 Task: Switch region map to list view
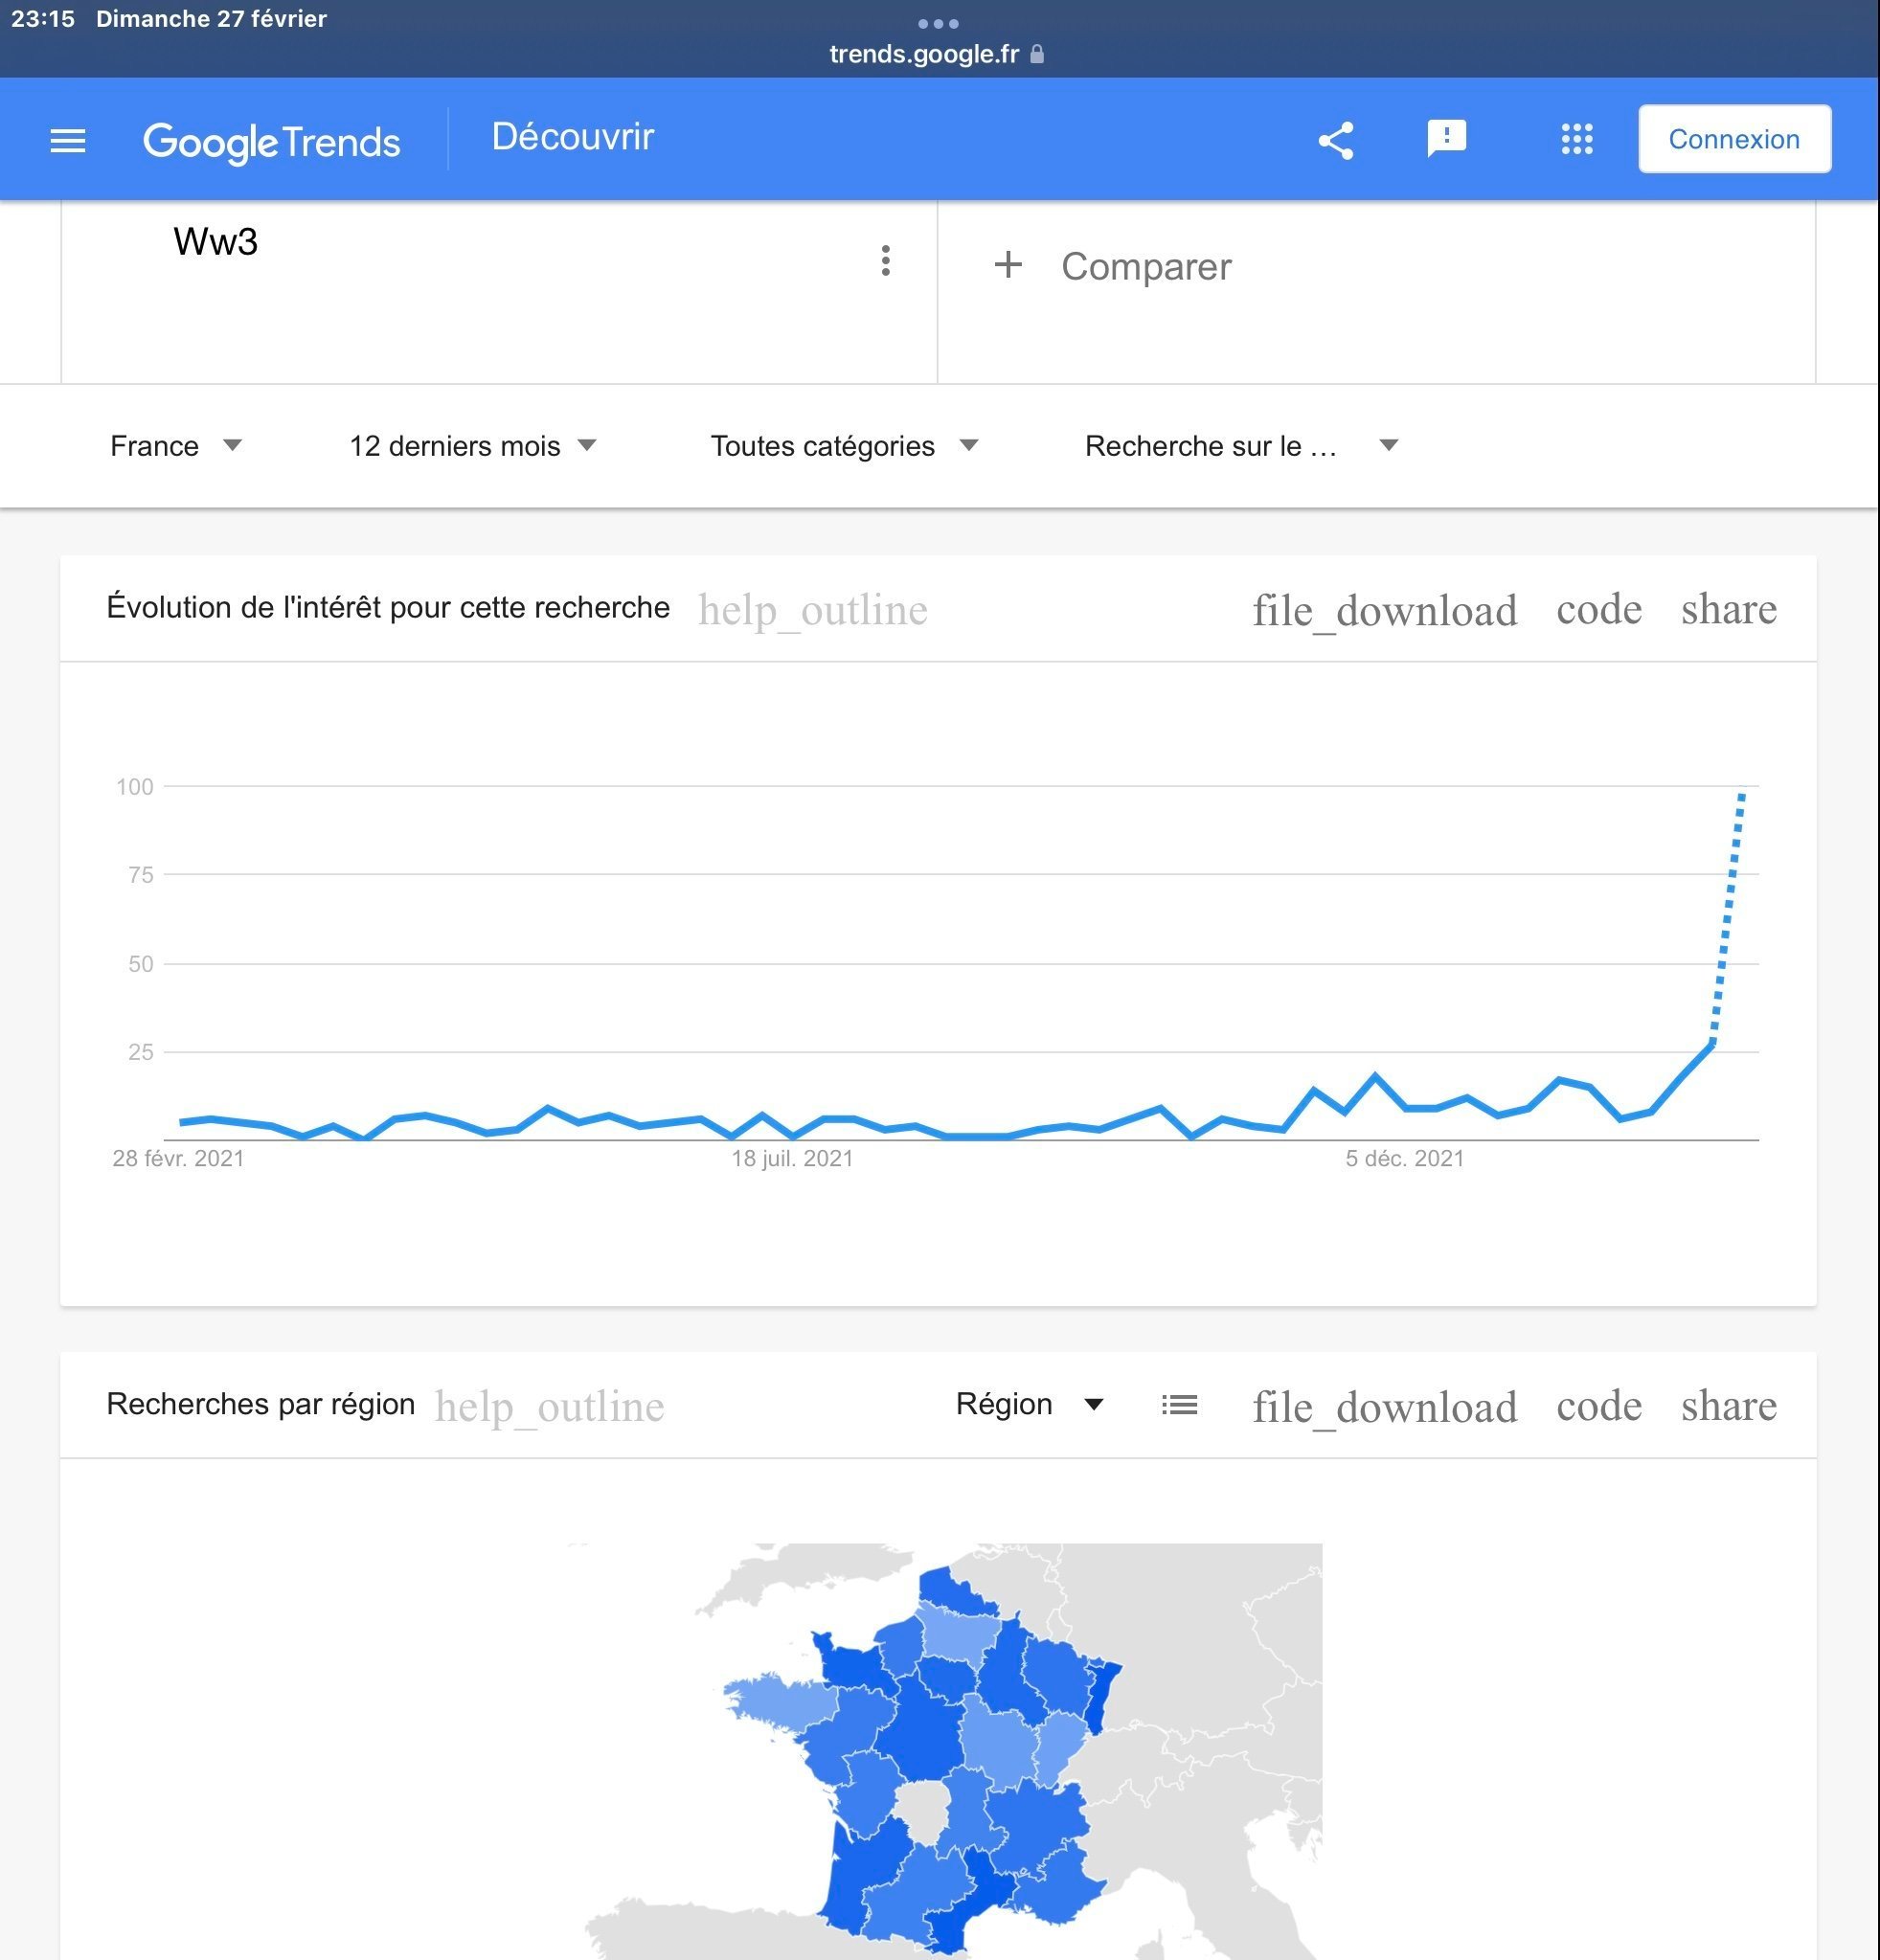point(1179,1405)
